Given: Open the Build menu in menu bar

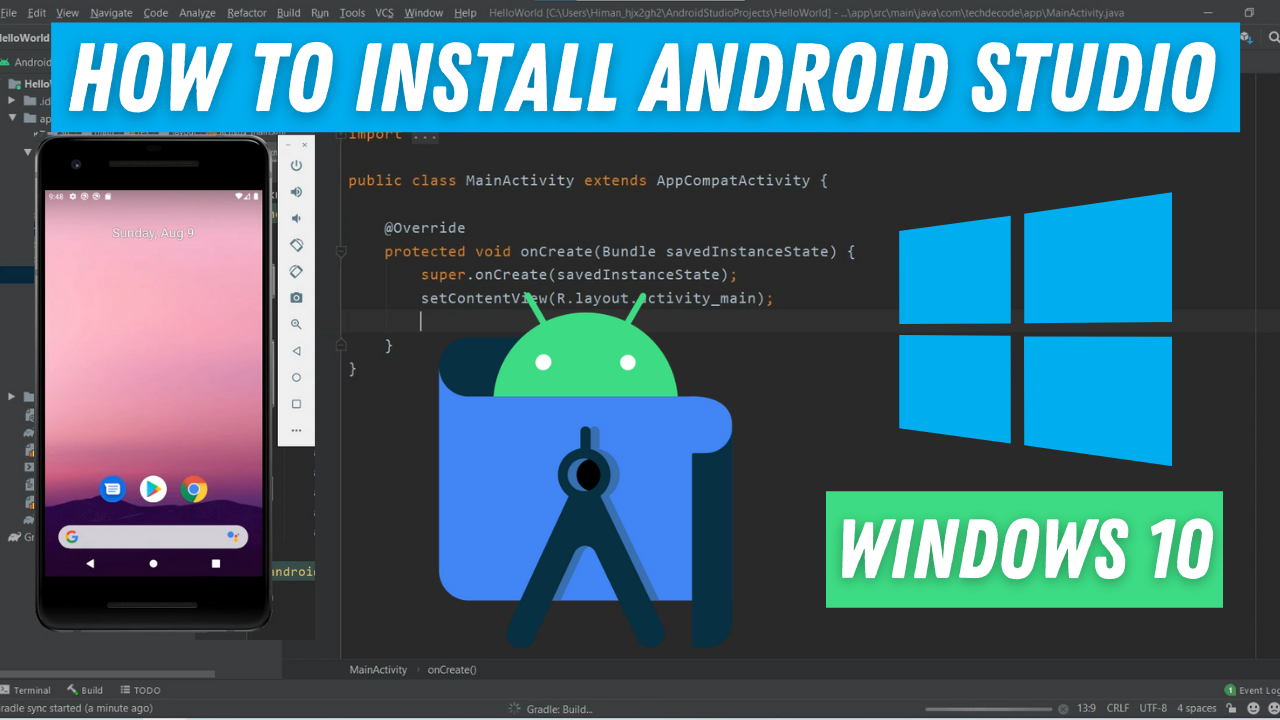Looking at the screenshot, I should 289,13.
